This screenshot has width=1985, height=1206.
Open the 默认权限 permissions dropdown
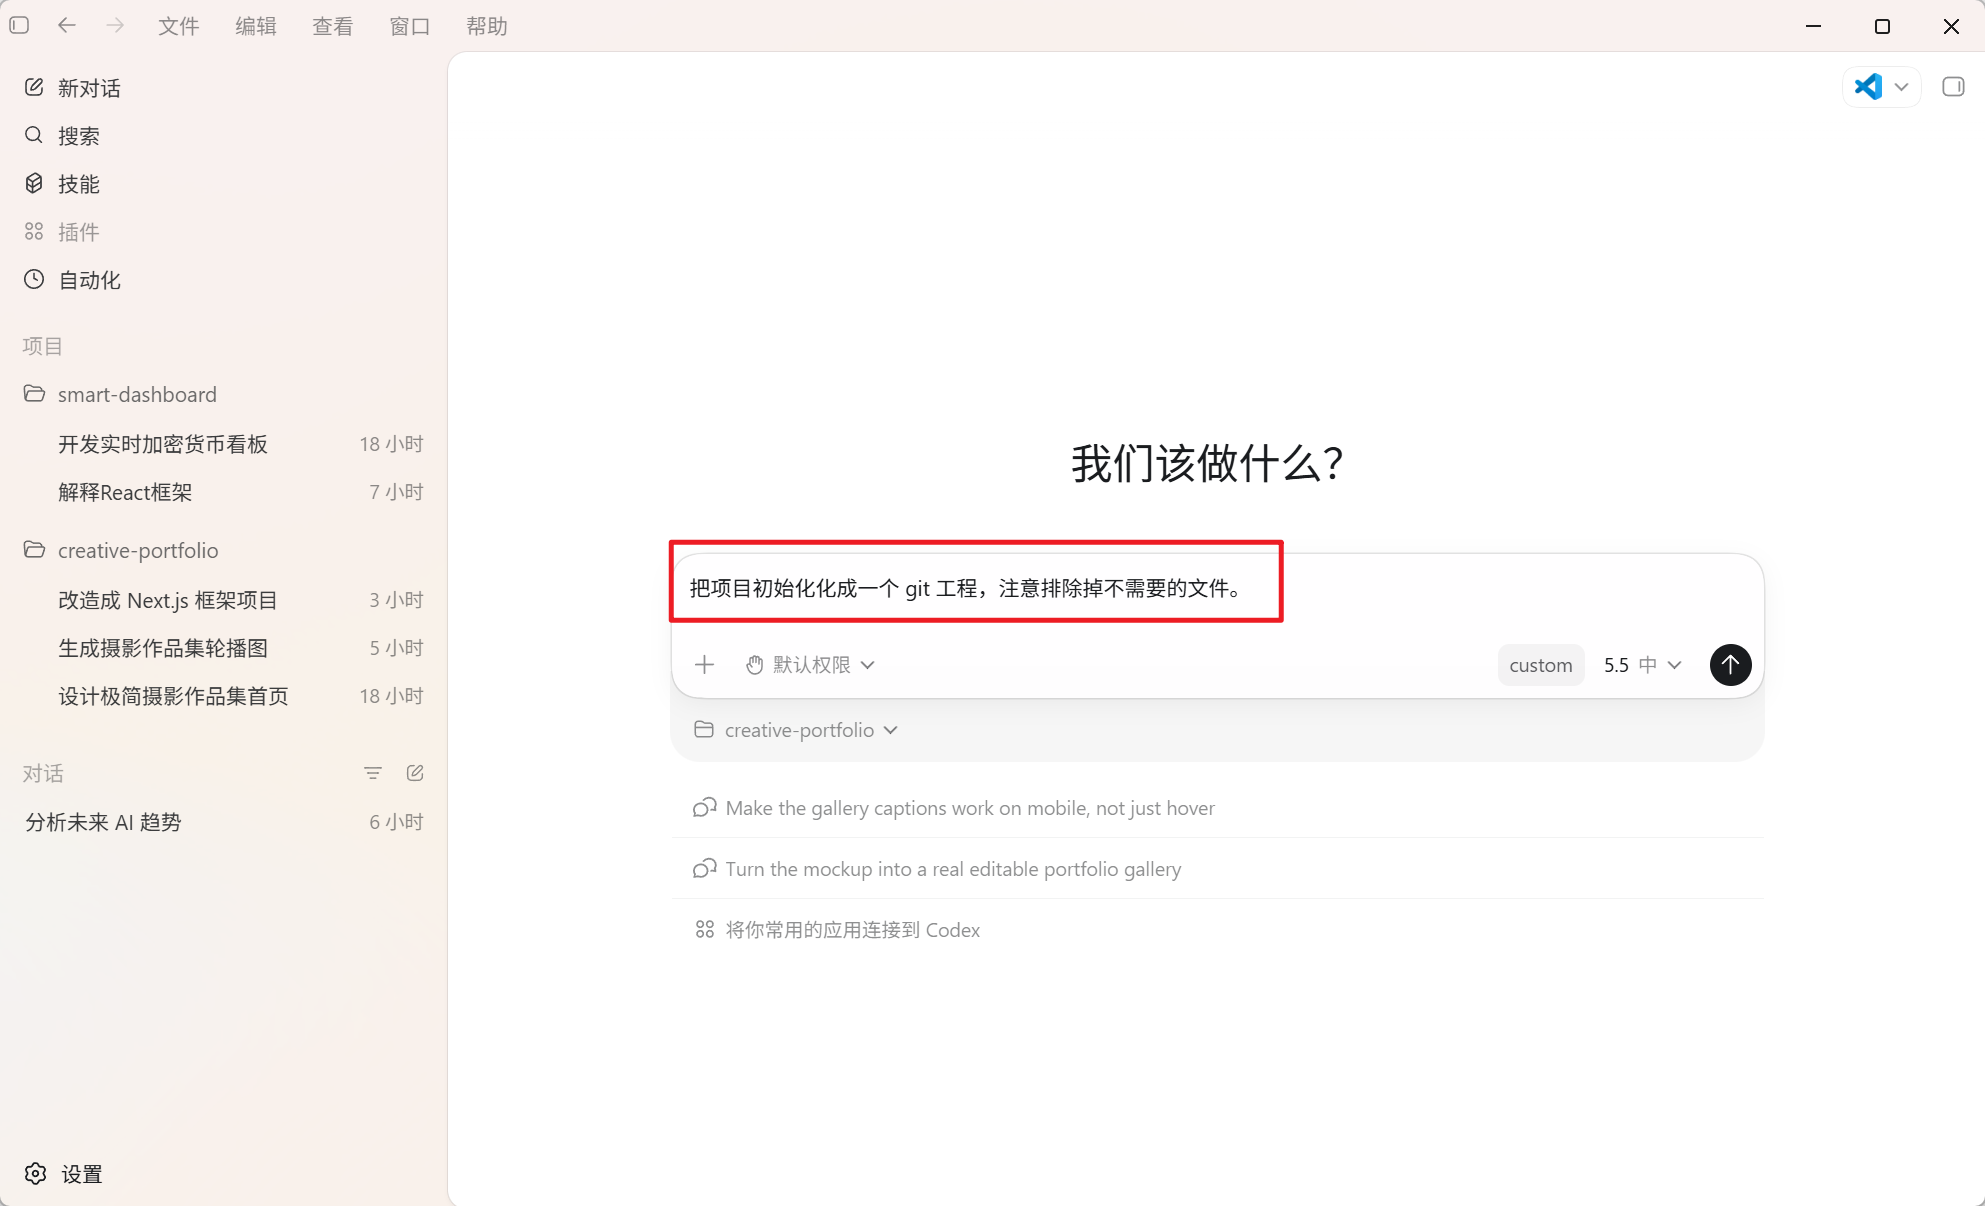[x=811, y=665]
